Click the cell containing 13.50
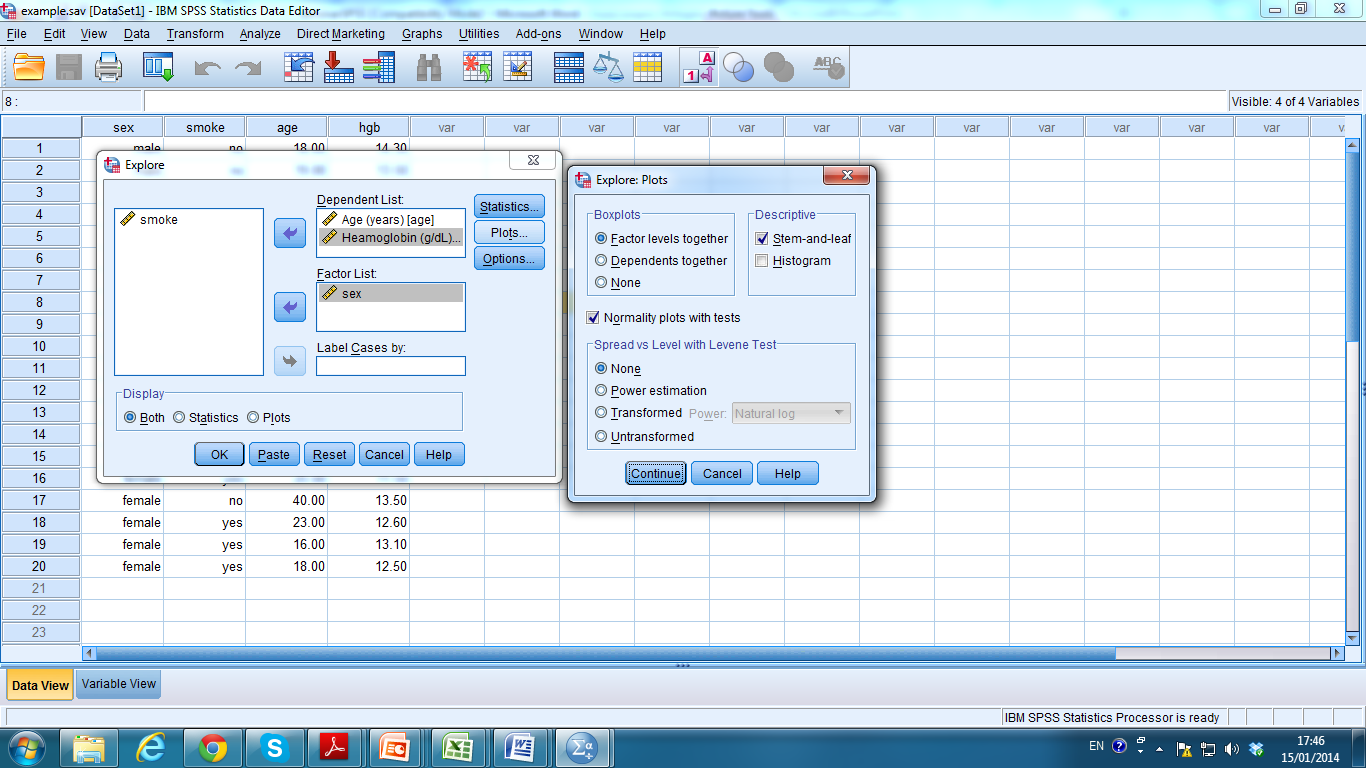Viewport: 1366px width, 768px height. coord(369,501)
